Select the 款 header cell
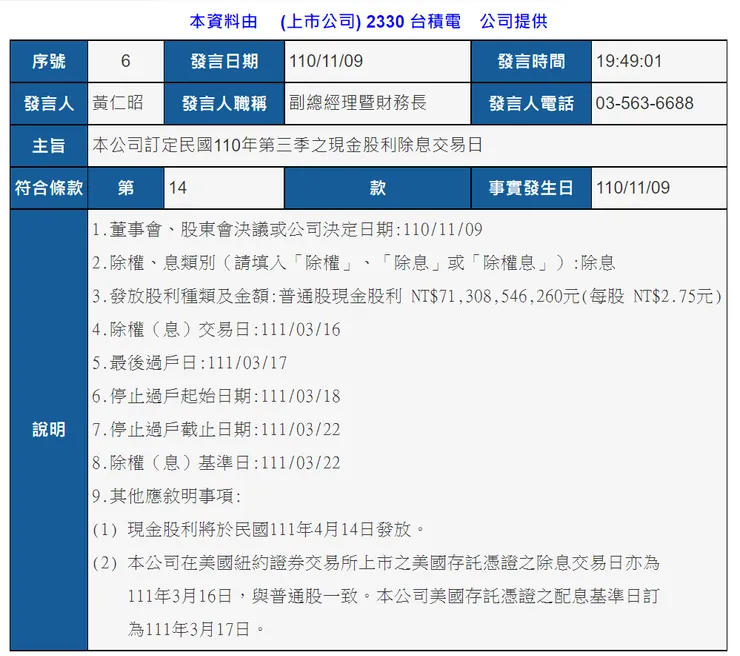This screenshot has width=740, height=656. click(x=378, y=188)
